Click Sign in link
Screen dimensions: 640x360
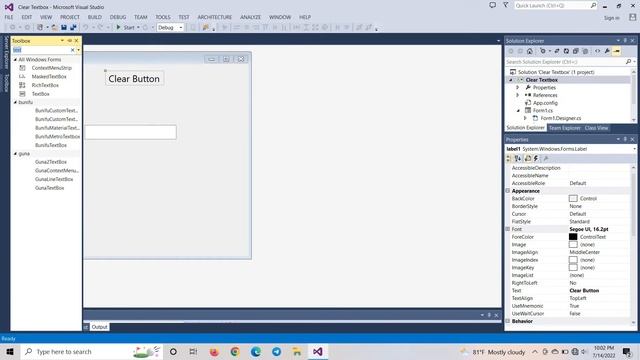[611, 18]
